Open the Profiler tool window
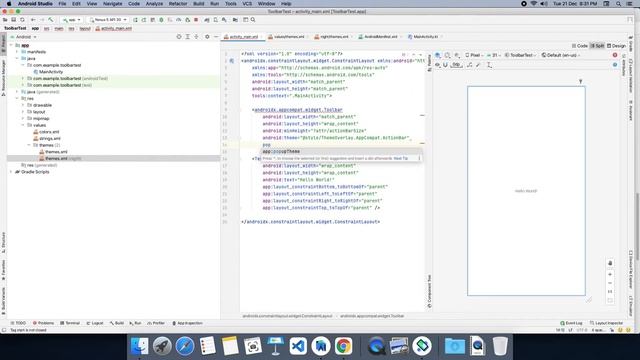 click(156, 323)
